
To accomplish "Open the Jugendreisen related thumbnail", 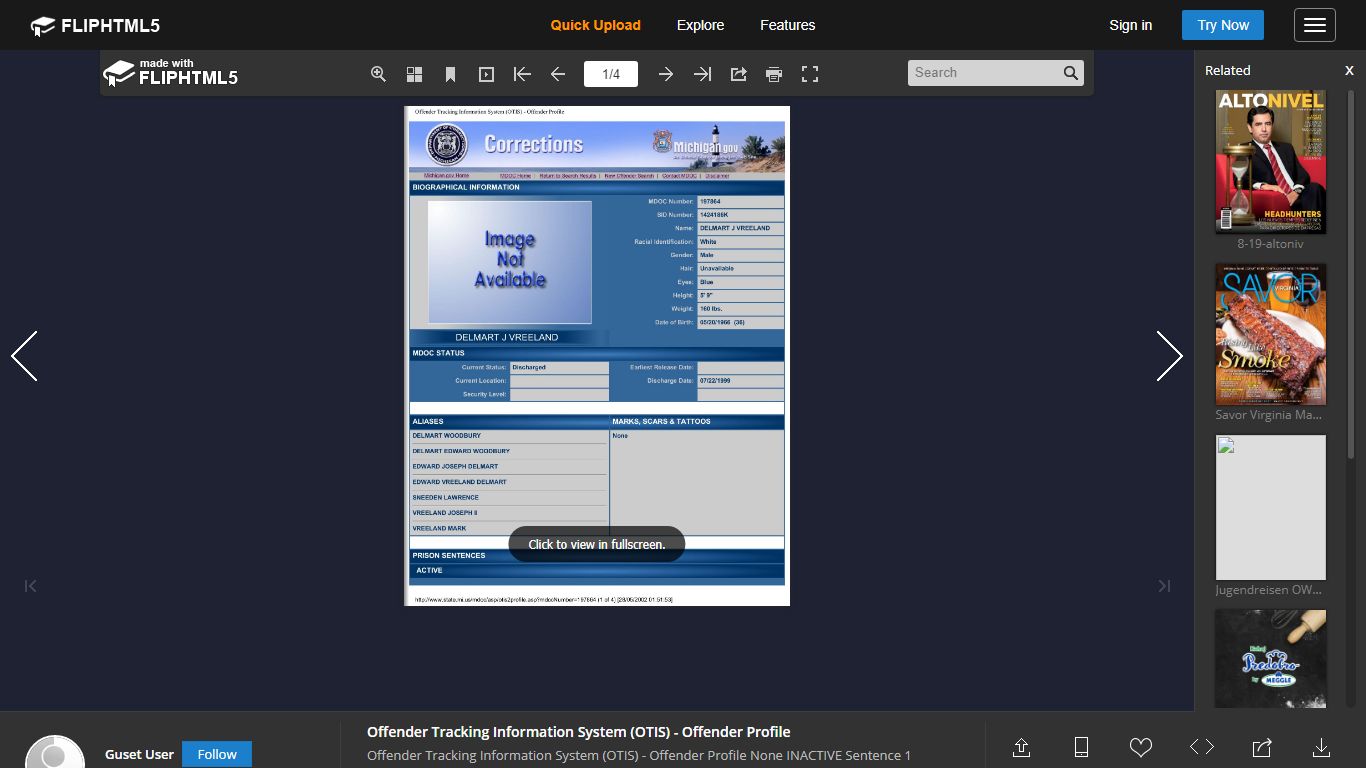I will tap(1270, 507).
